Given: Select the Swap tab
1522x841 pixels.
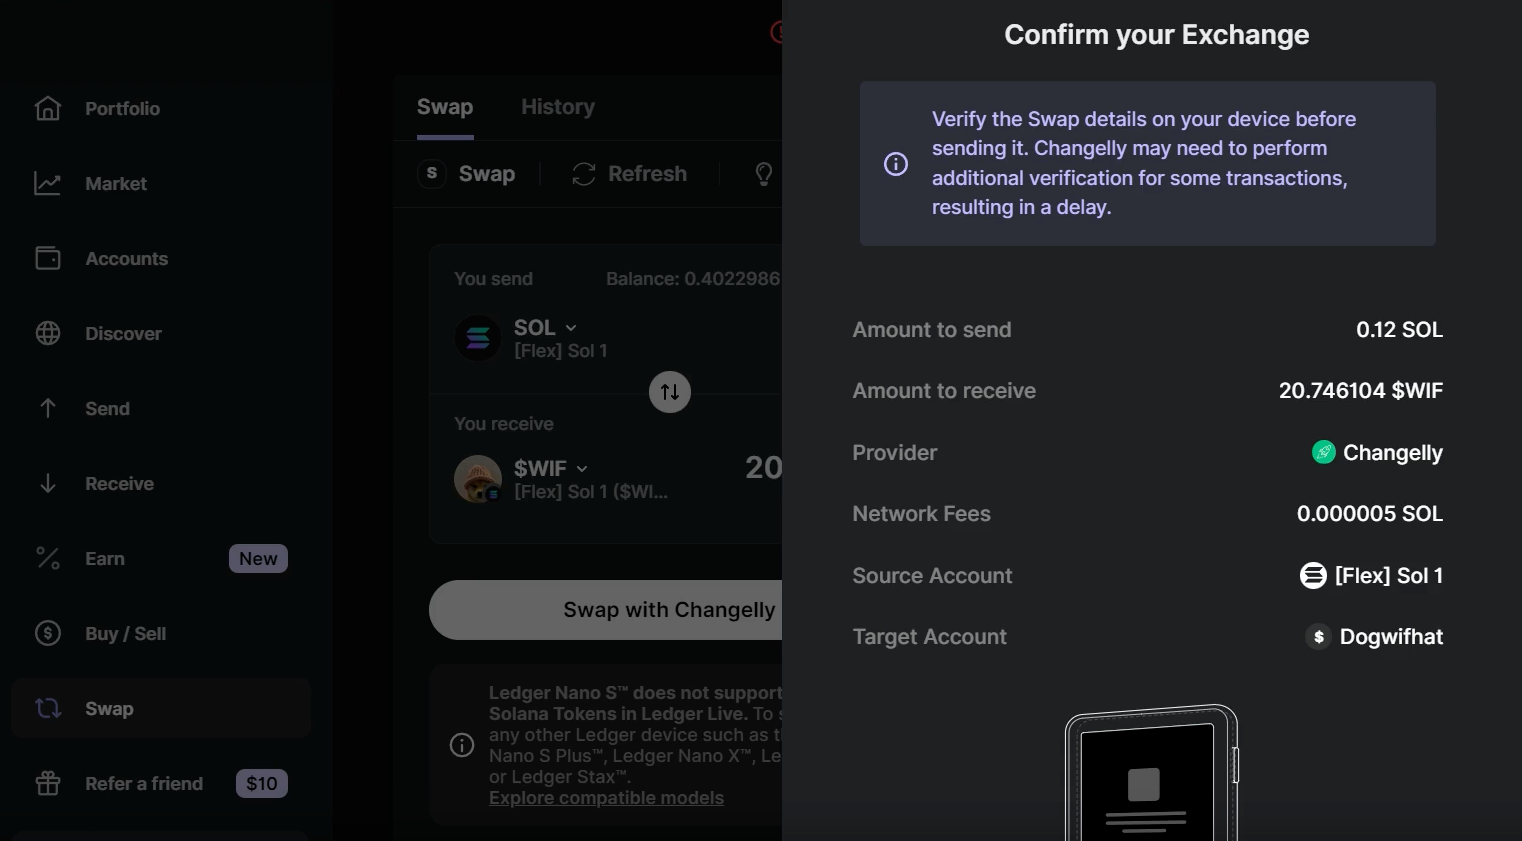Looking at the screenshot, I should coord(445,107).
